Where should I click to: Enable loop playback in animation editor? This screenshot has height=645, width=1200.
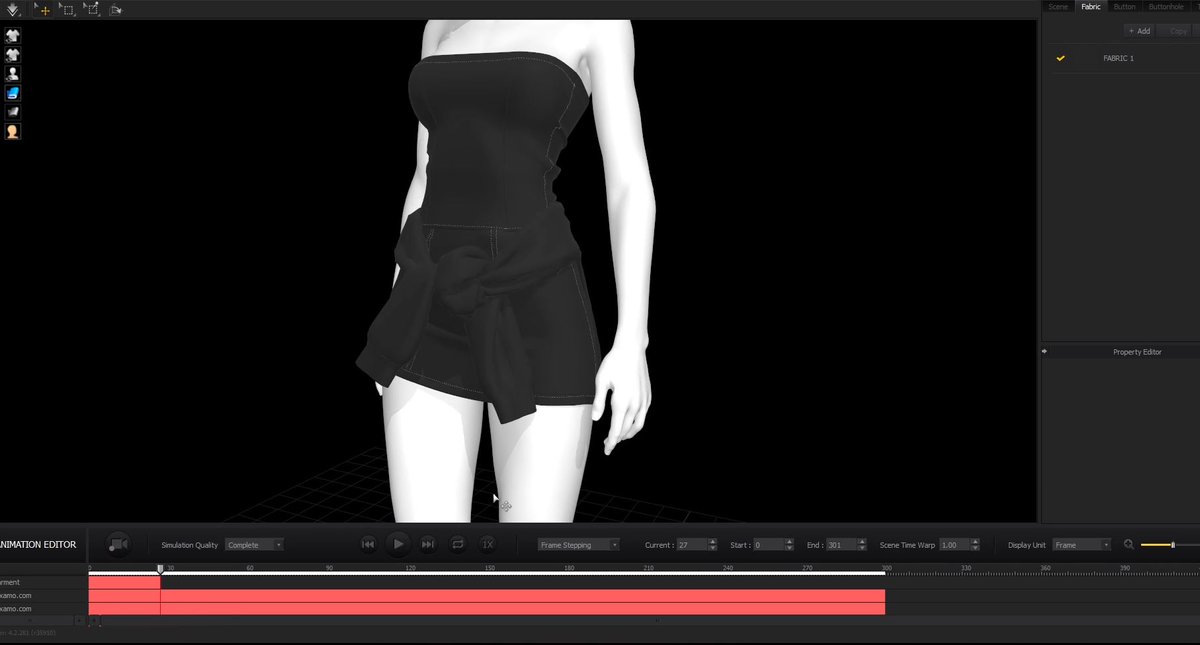tap(458, 544)
